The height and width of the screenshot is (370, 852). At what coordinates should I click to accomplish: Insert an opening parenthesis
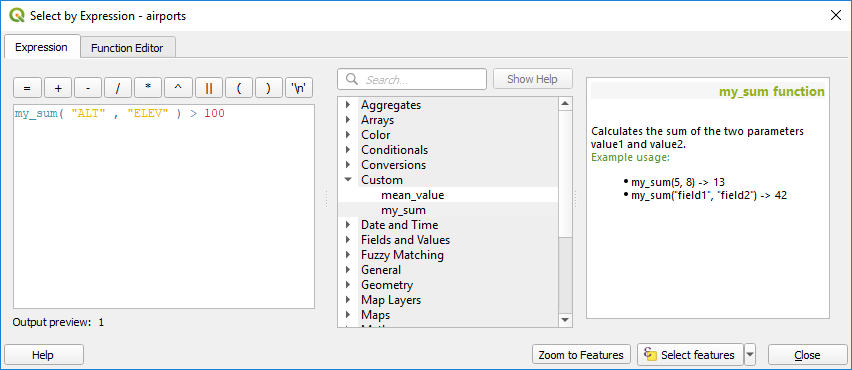pyautogui.click(x=239, y=88)
